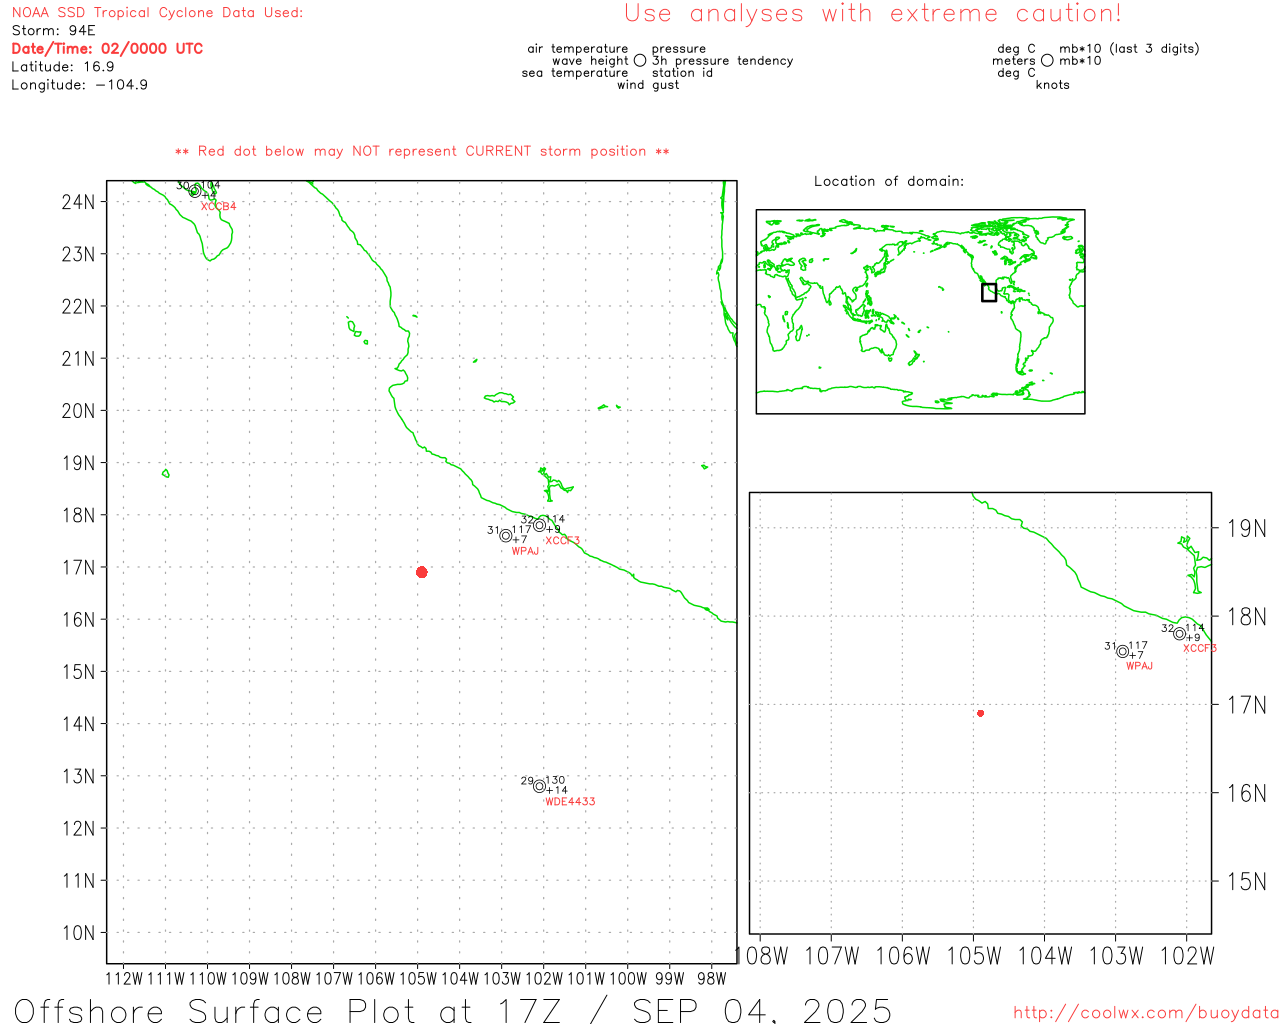The width and height of the screenshot is (1280, 1024).
Task: Open the world 'Location of domain' map thumbnail
Action: pyautogui.click(x=920, y=311)
